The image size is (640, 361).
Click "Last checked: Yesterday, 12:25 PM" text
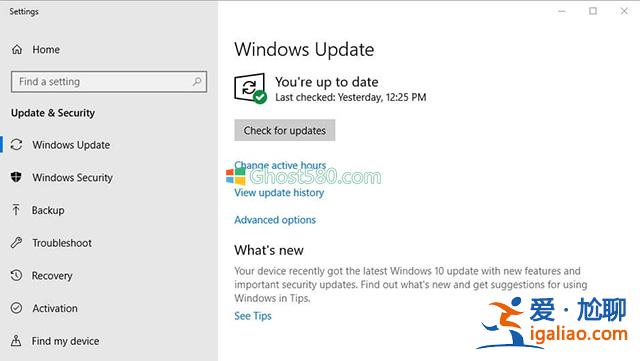point(351,97)
